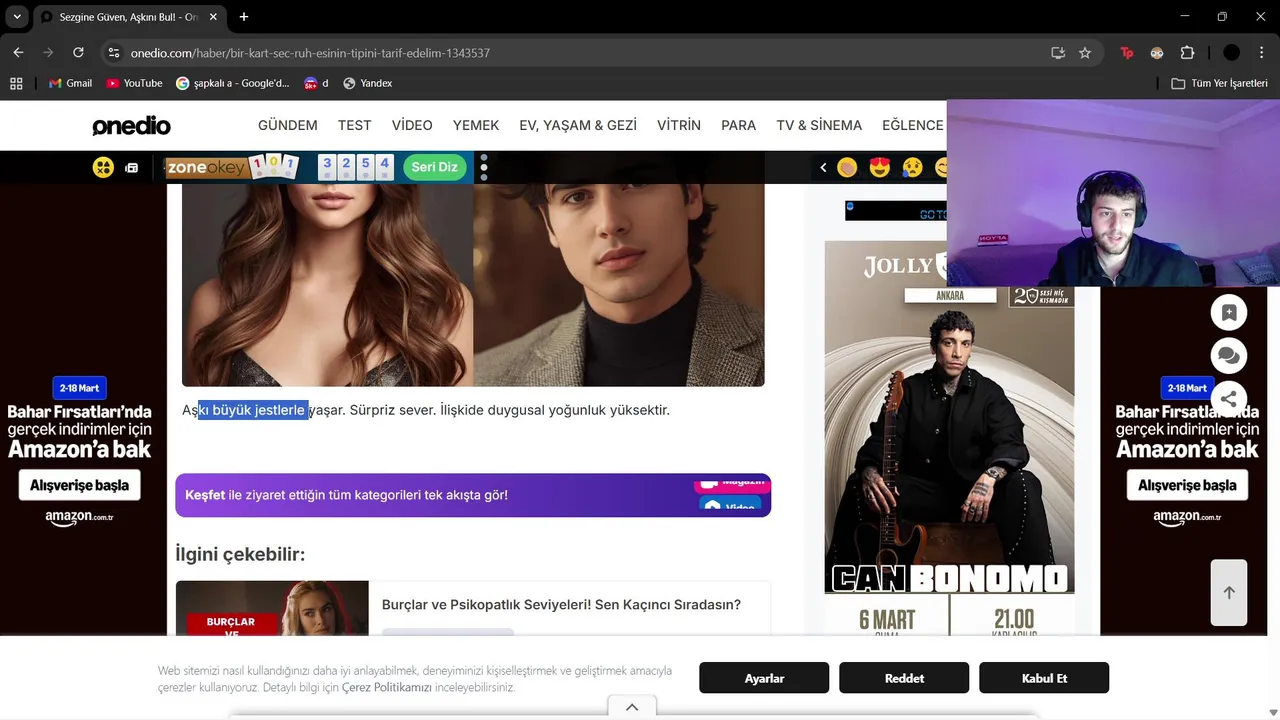Open the 'd' bookmark

(316, 83)
